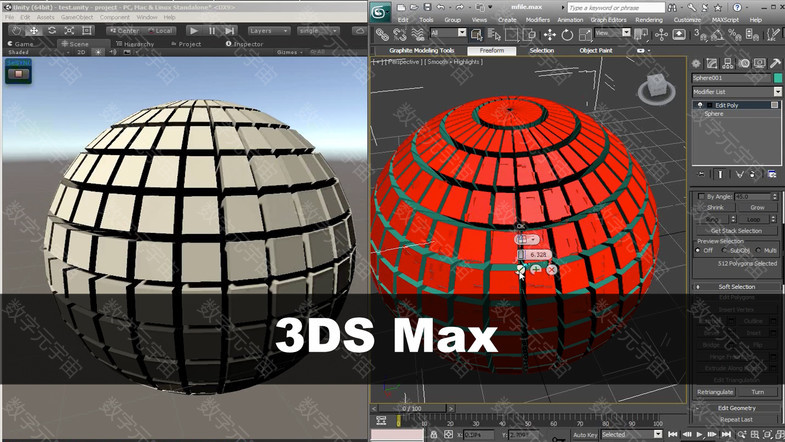Click Select and Link chain icon
This screenshot has height=442, width=785.
(382, 34)
